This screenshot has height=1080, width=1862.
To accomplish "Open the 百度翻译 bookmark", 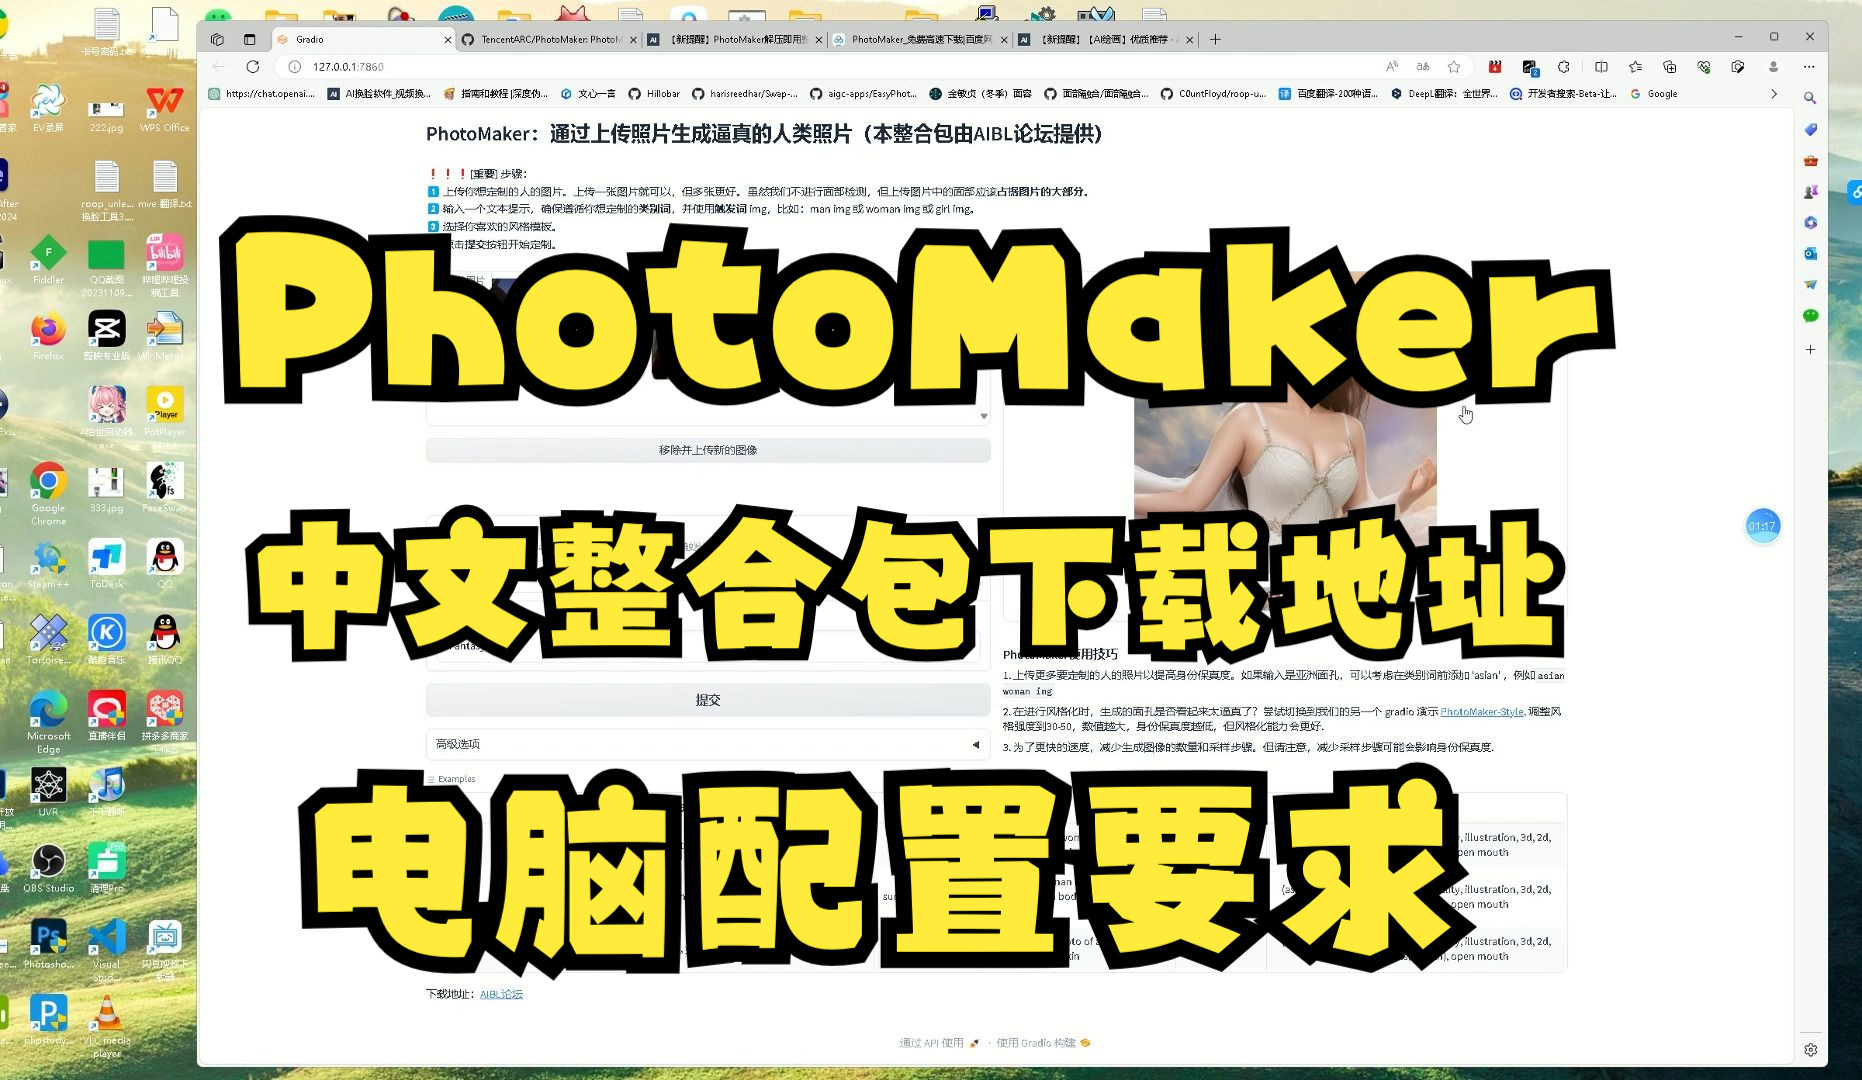I will click(x=1328, y=94).
